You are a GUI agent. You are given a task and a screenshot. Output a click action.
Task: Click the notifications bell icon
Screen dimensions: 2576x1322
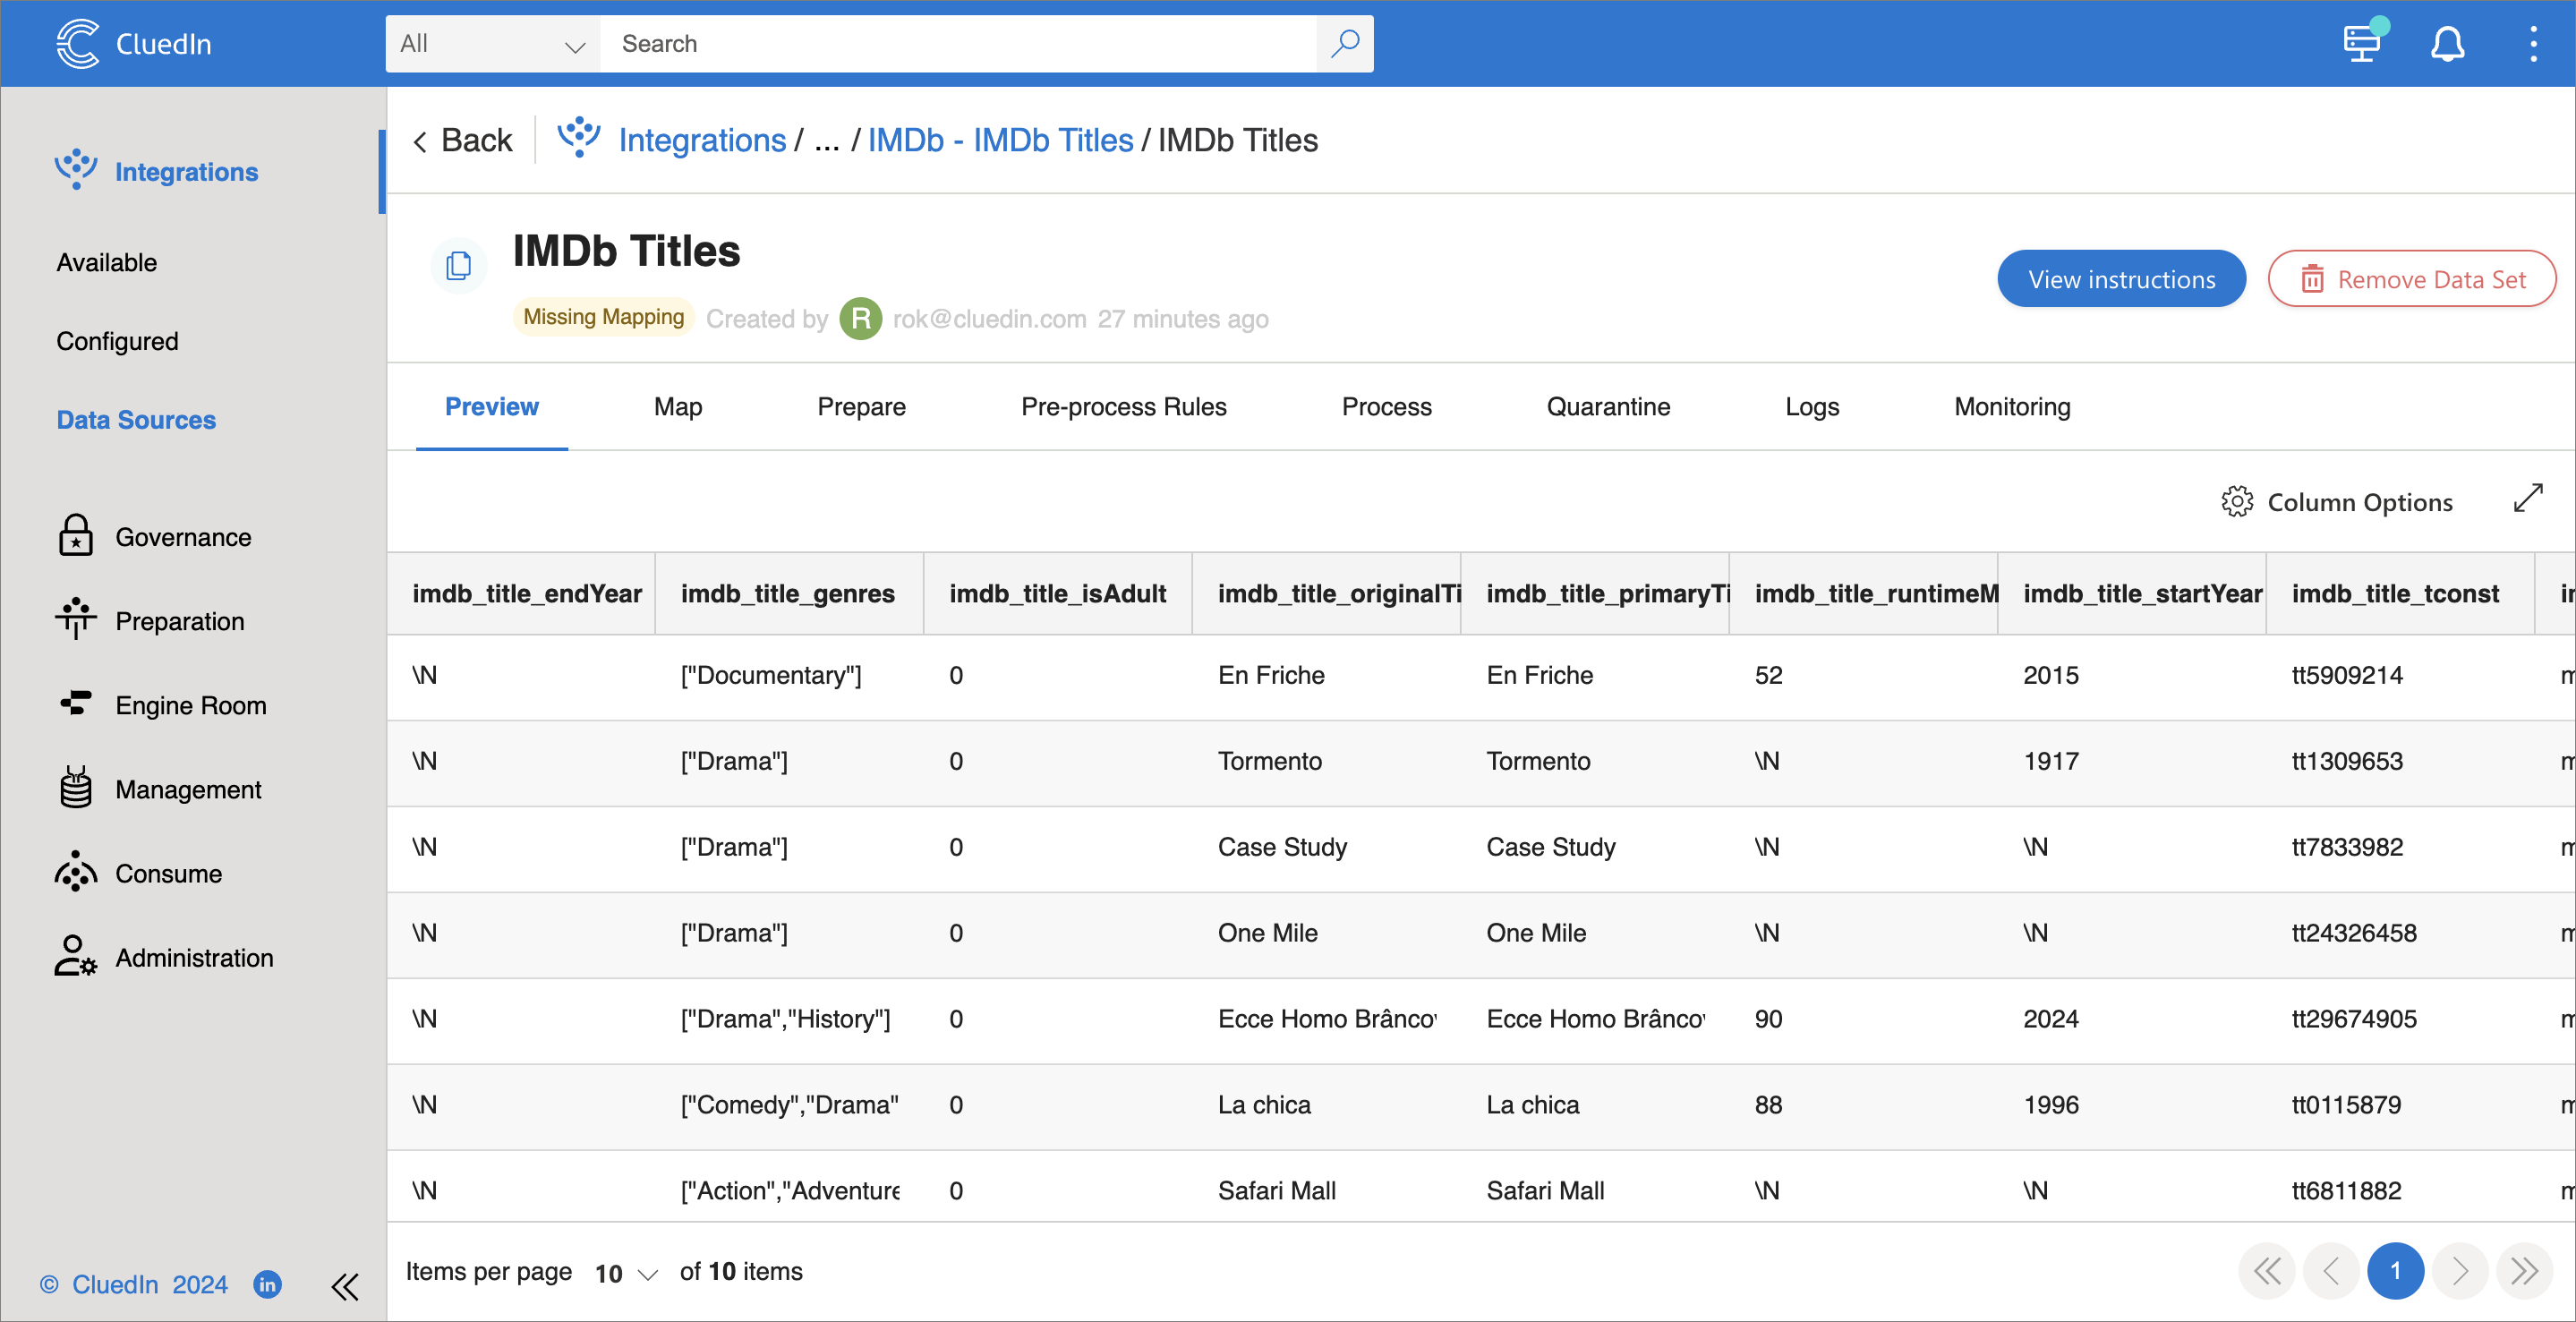2448,43
